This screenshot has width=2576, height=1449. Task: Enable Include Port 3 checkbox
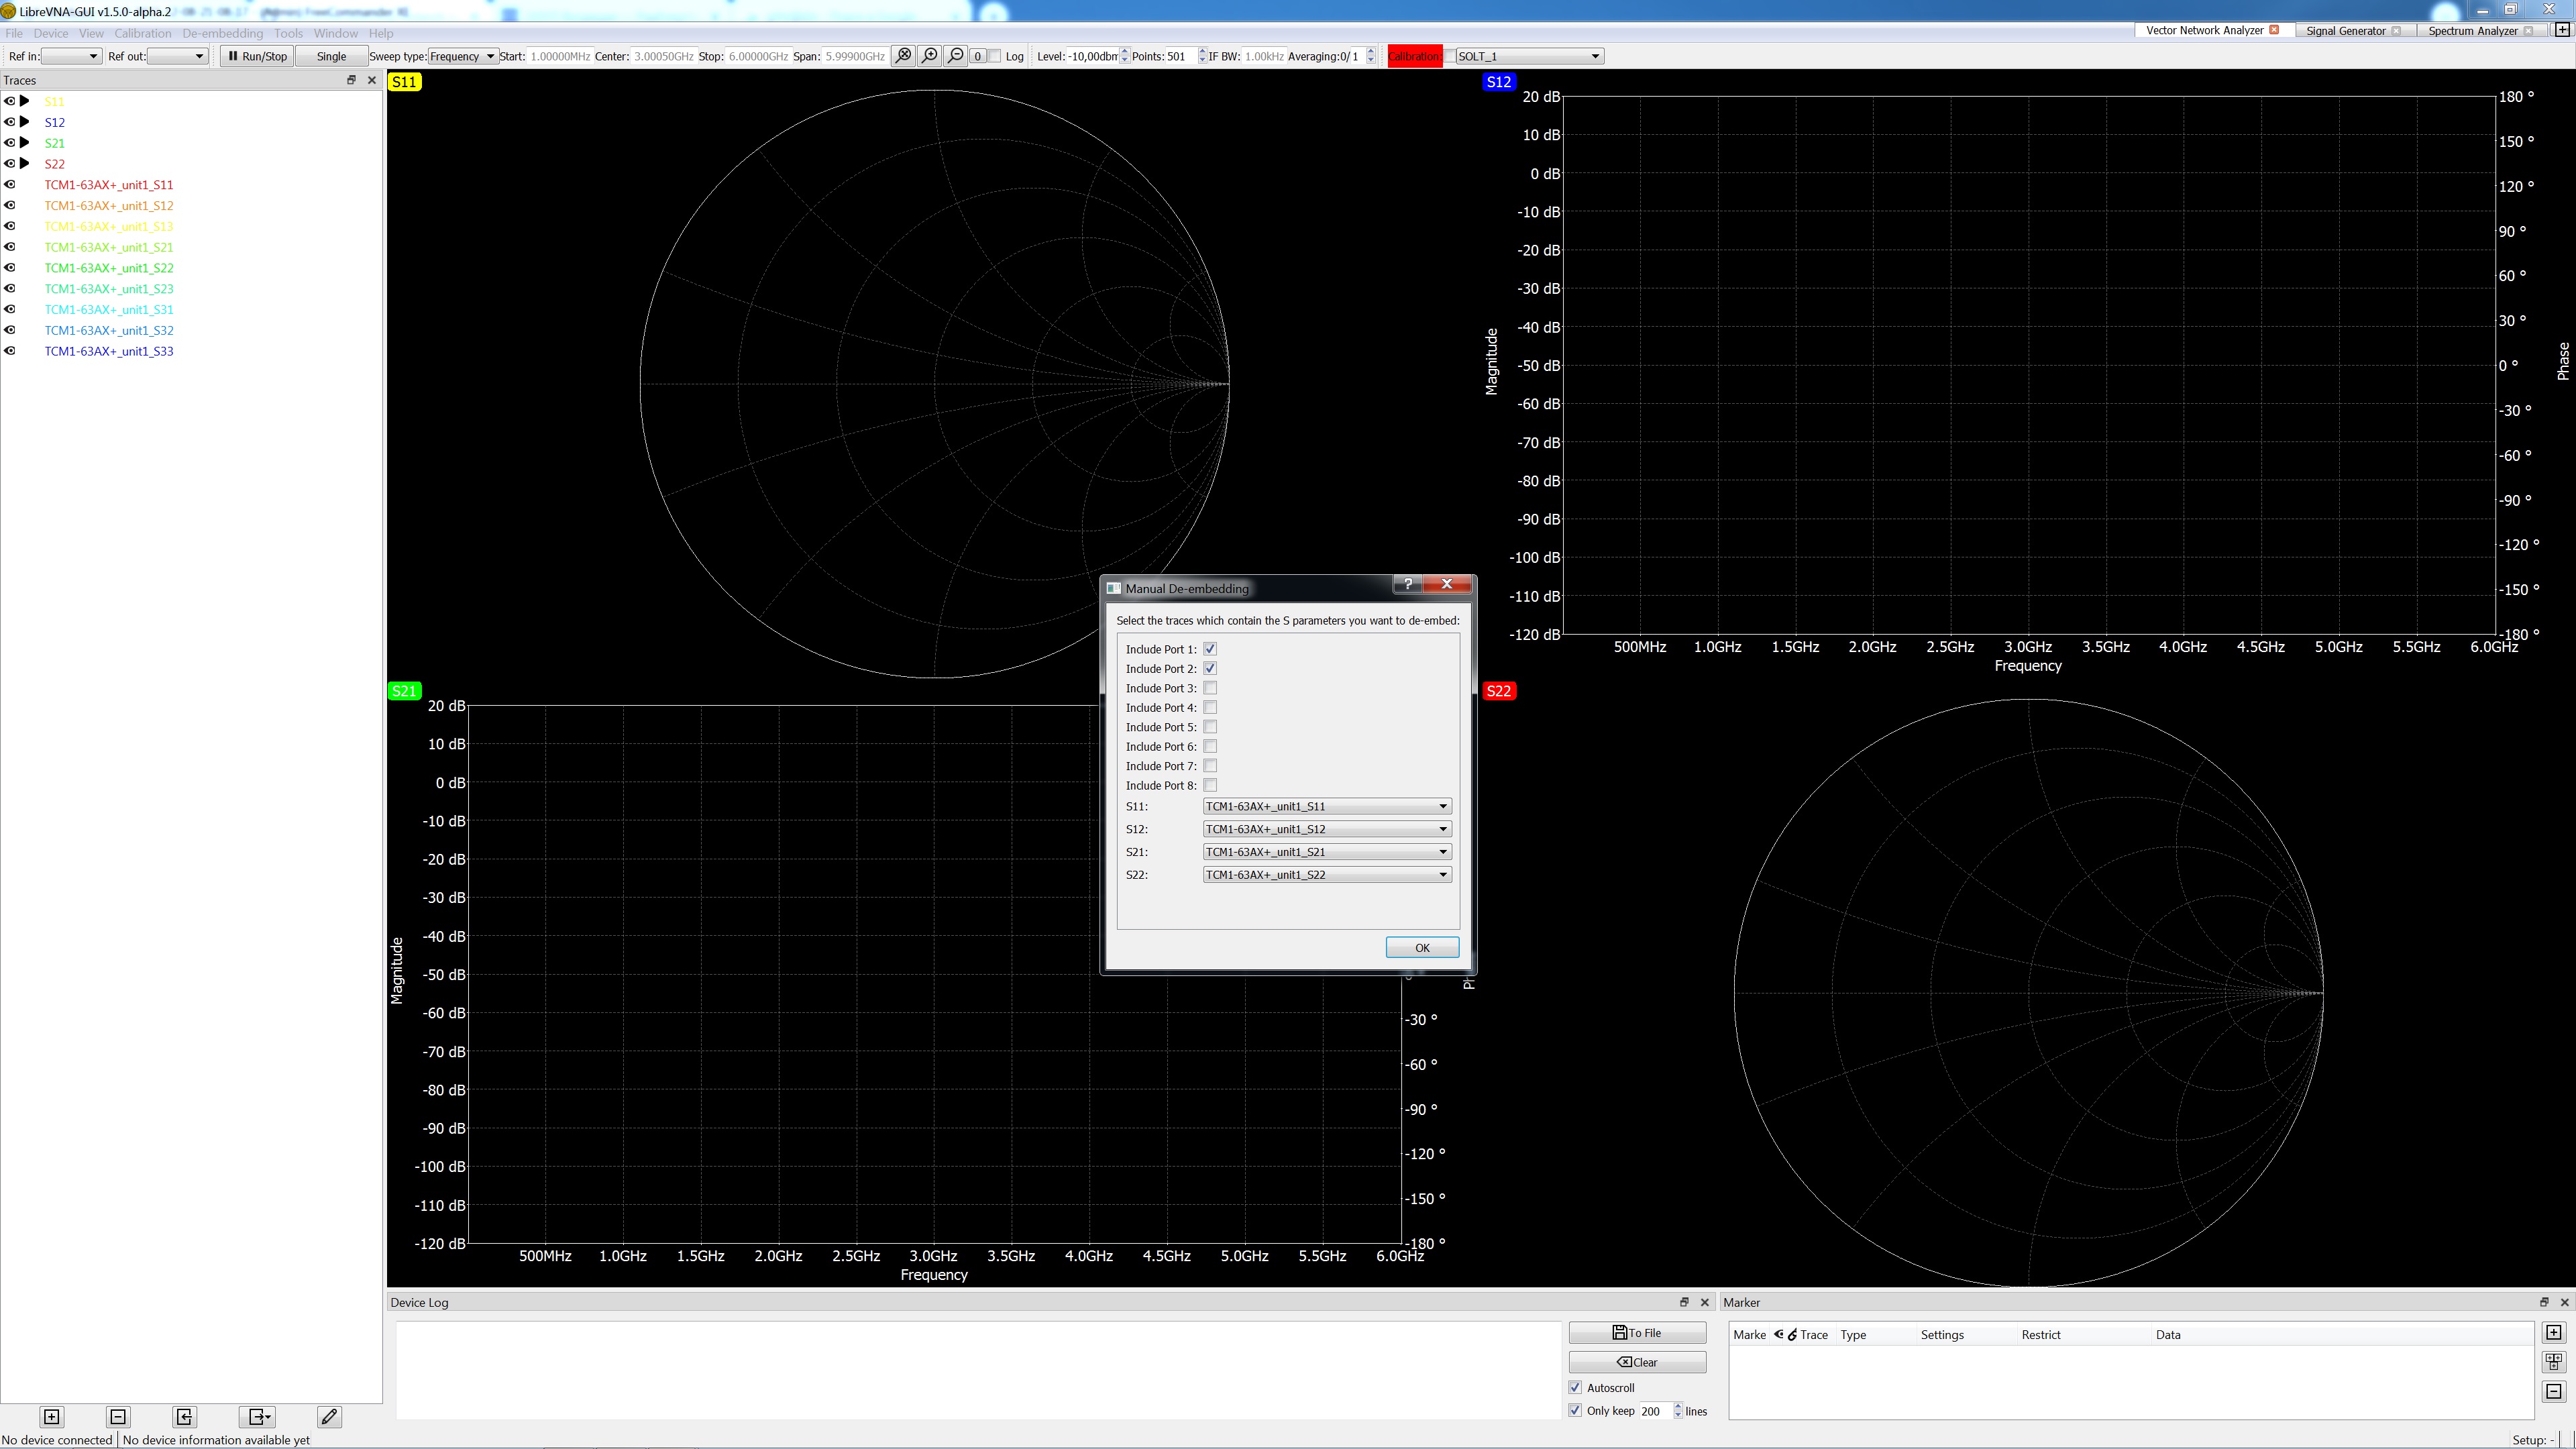(1210, 688)
